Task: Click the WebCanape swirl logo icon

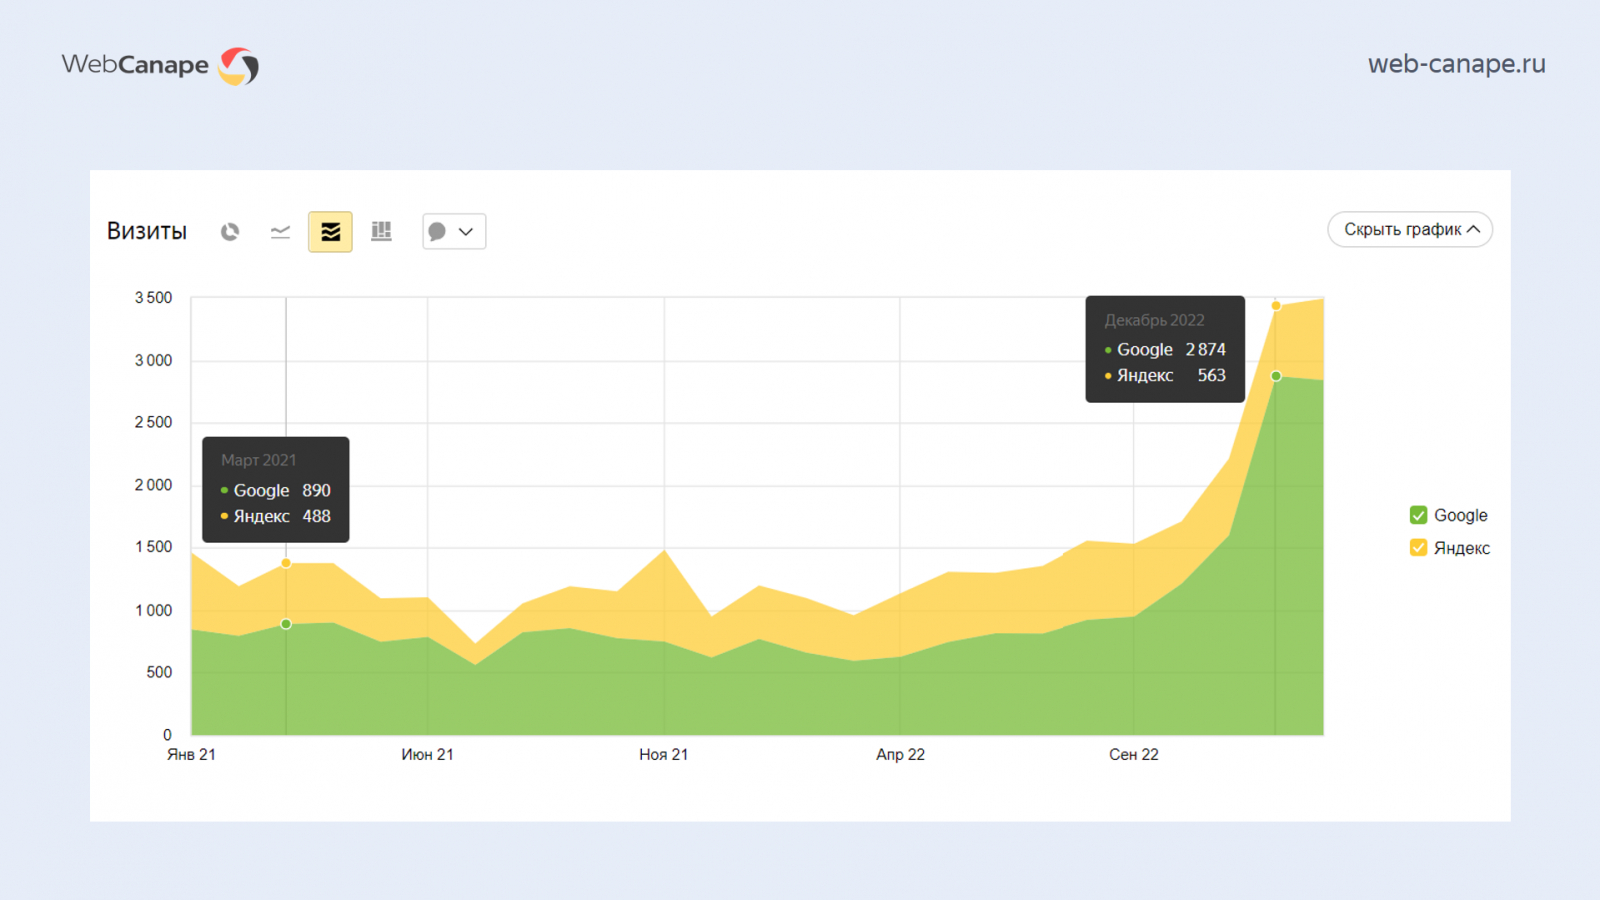Action: (239, 66)
